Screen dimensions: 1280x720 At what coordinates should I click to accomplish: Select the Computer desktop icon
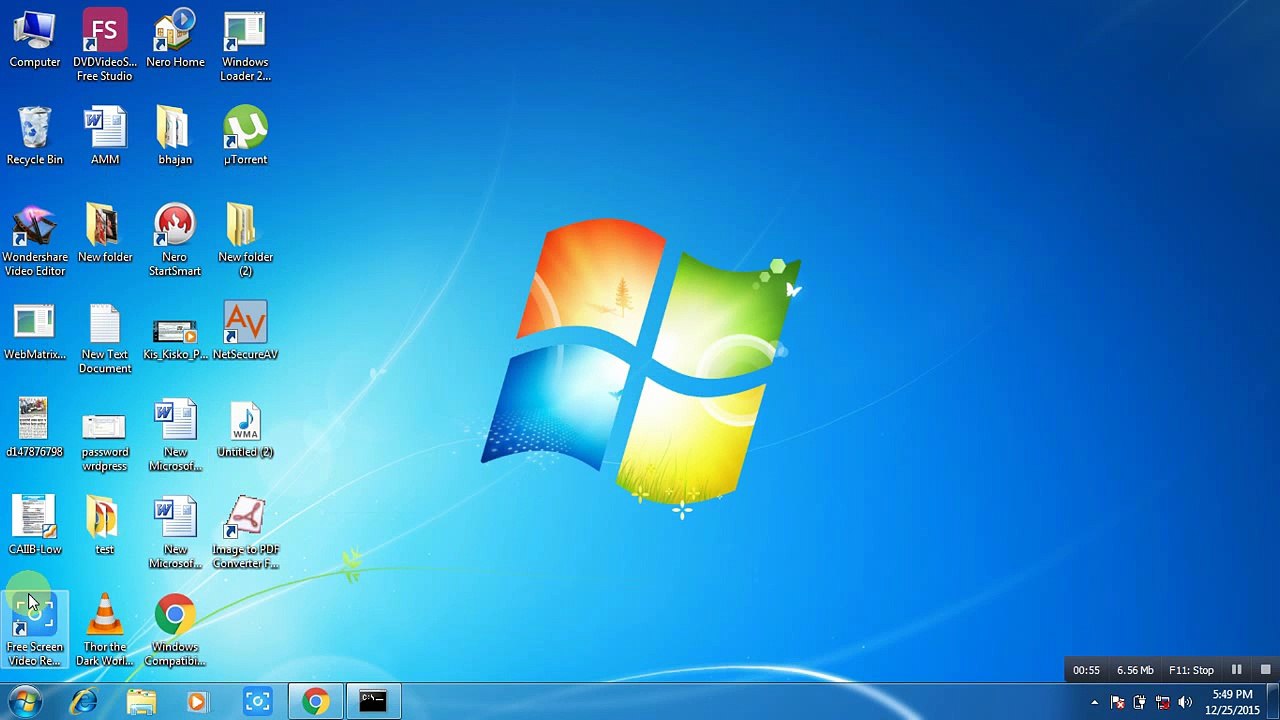click(35, 40)
